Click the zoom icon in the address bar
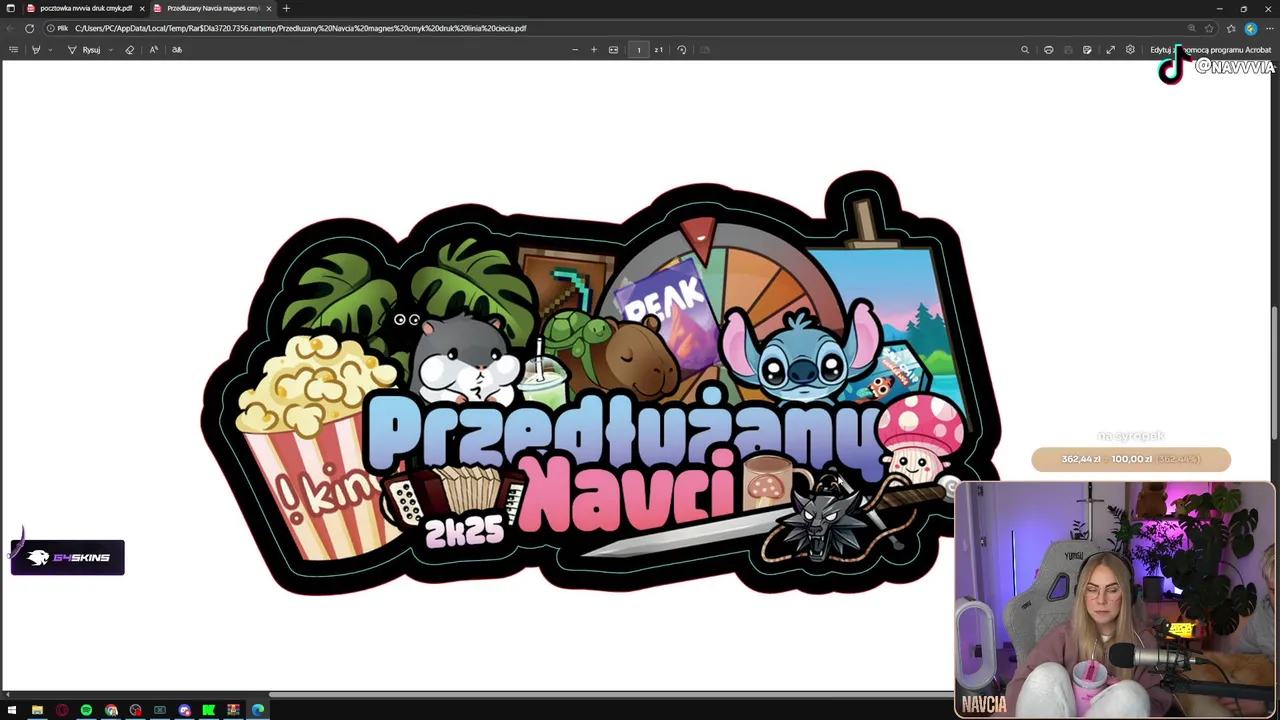Viewport: 1280px width, 720px height. click(x=1191, y=28)
